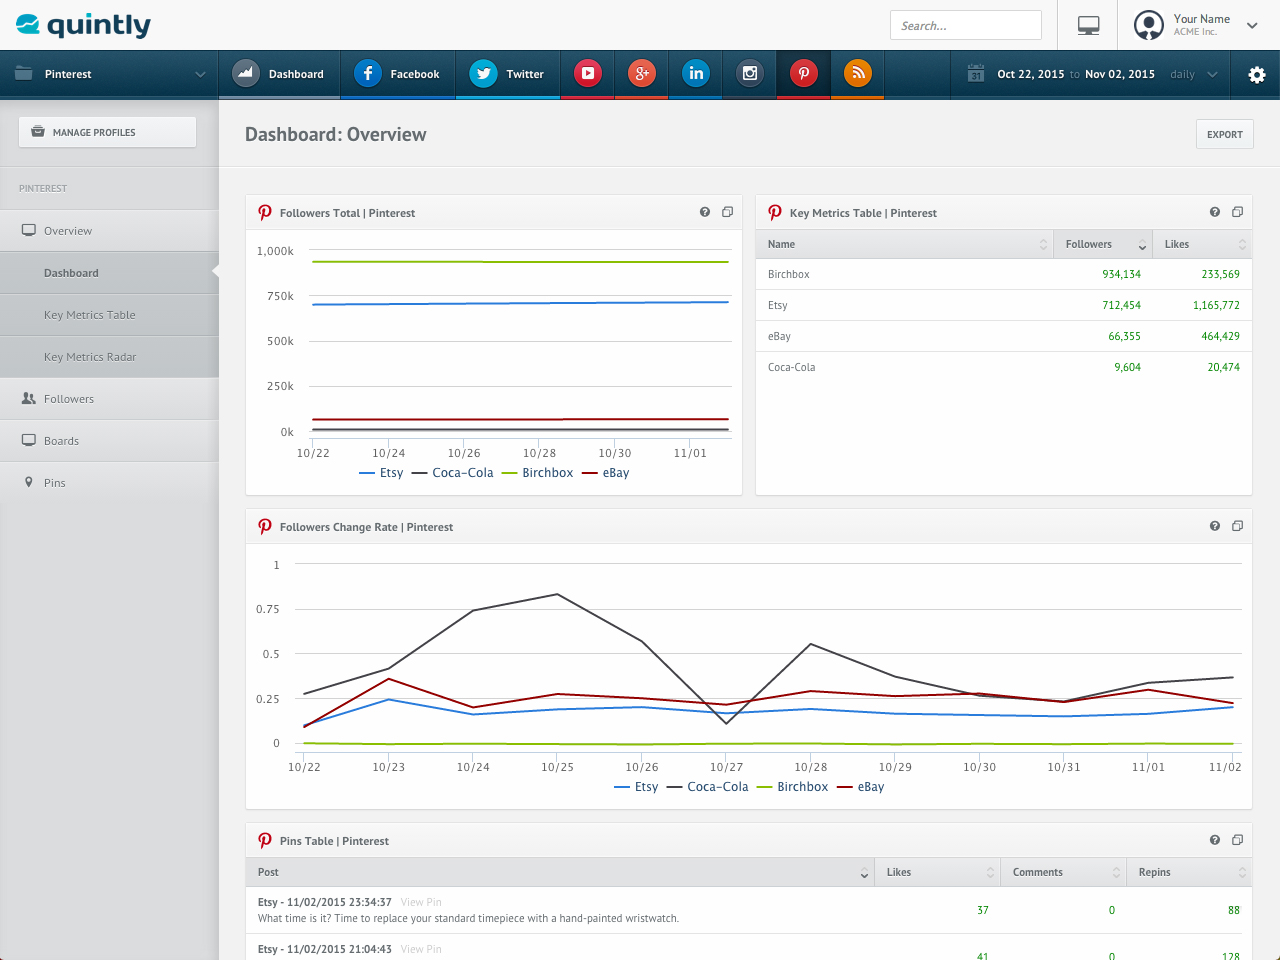Open help for Followers Change Rate widget

[x=1215, y=526]
